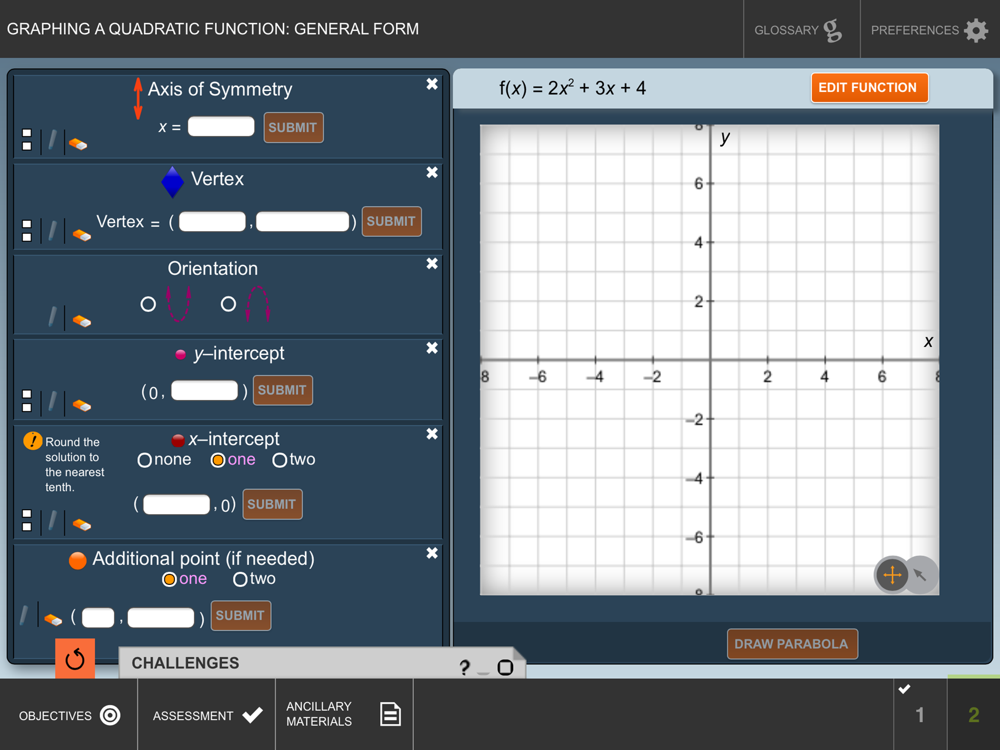Minimize the Challenges panel

[484, 670]
